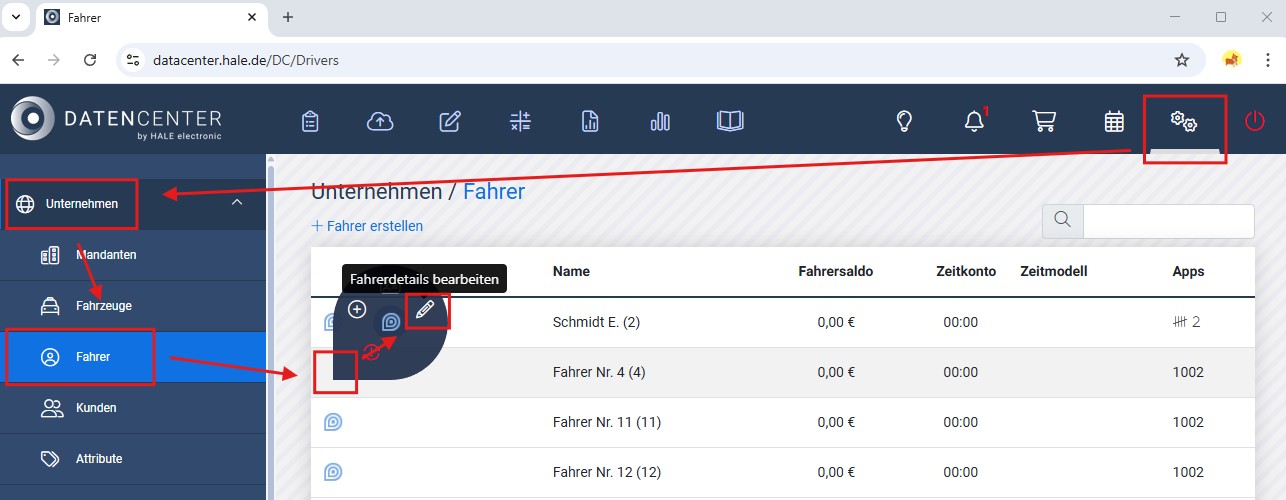Bookmark page with star icon
The width and height of the screenshot is (1286, 500).
[1182, 60]
